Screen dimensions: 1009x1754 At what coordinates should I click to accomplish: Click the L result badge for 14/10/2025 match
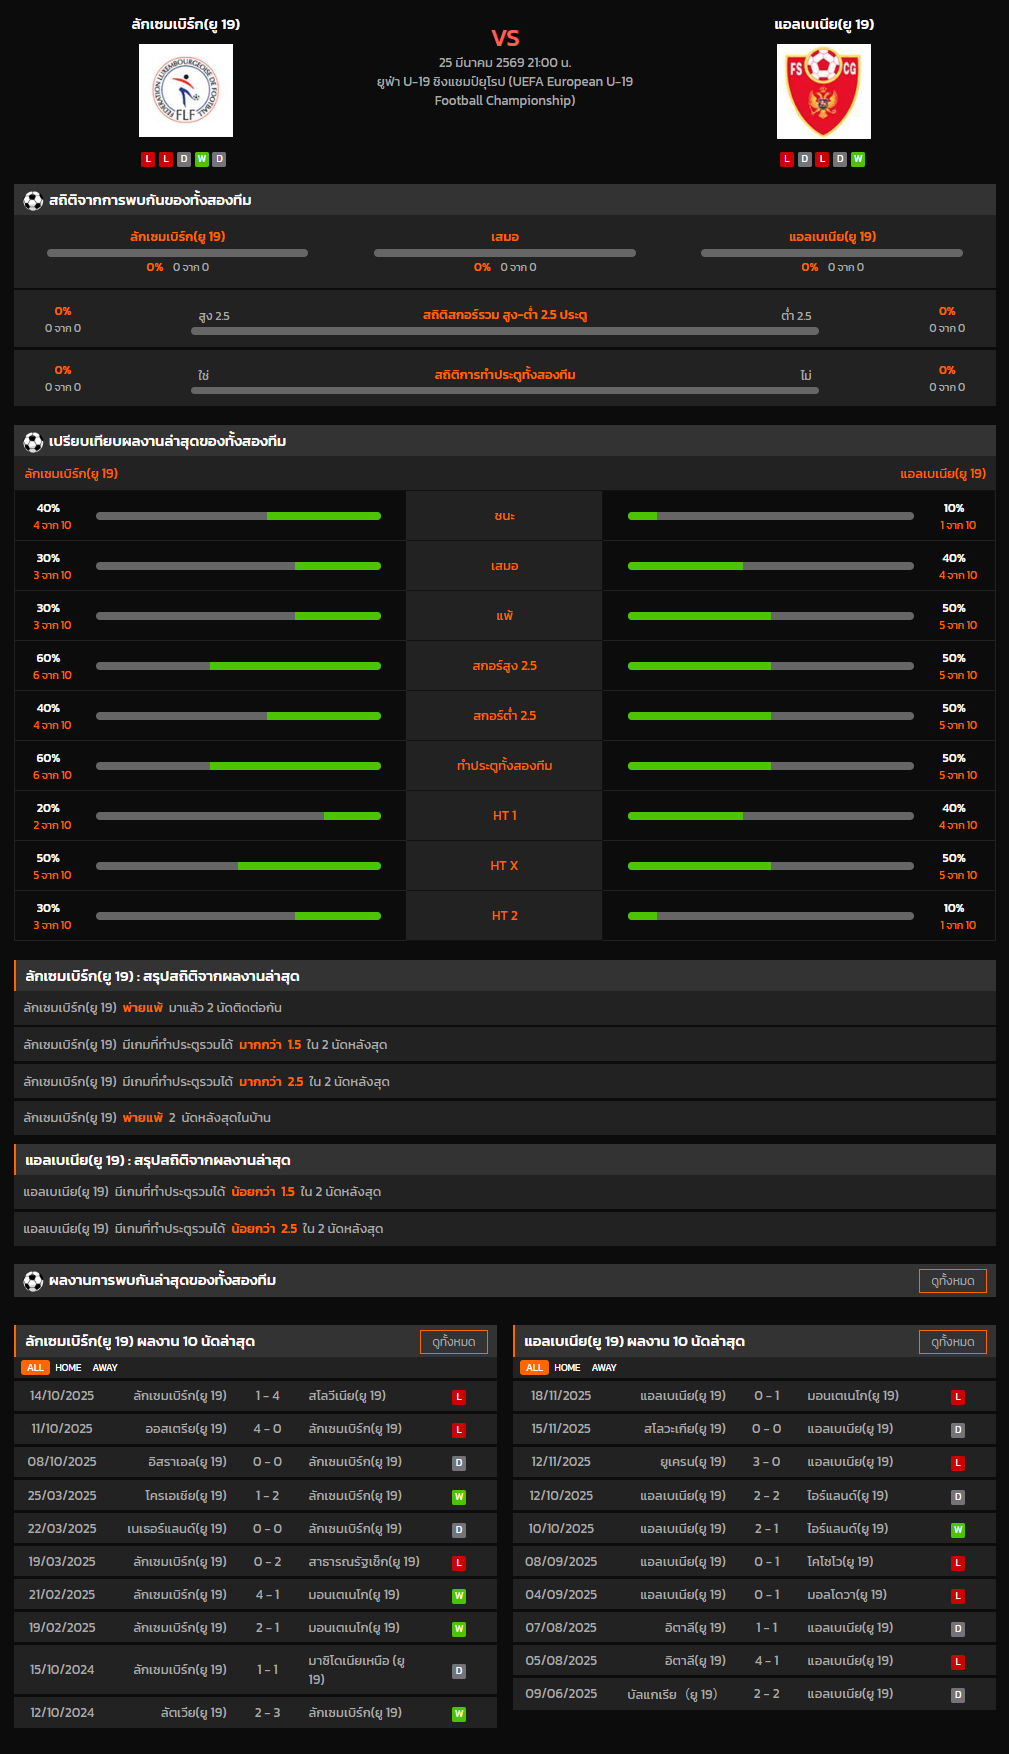(x=459, y=1397)
